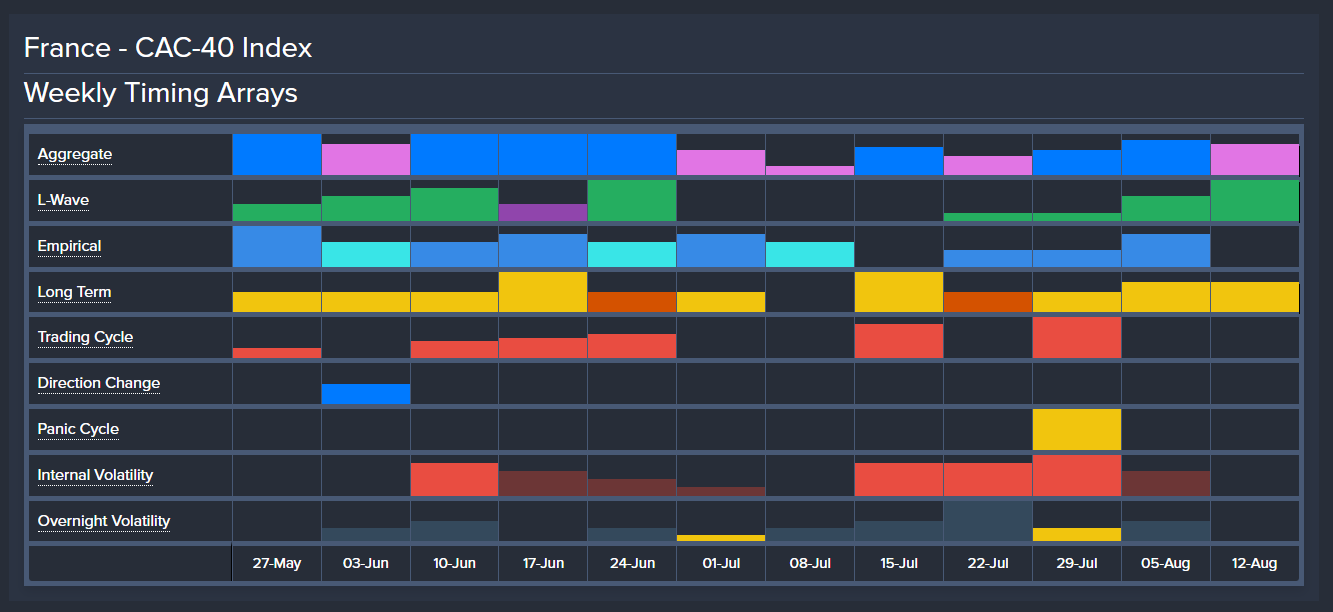Image resolution: width=1333 pixels, height=612 pixels.
Task: Open the Overnight Volatility row label
Action: (x=104, y=521)
